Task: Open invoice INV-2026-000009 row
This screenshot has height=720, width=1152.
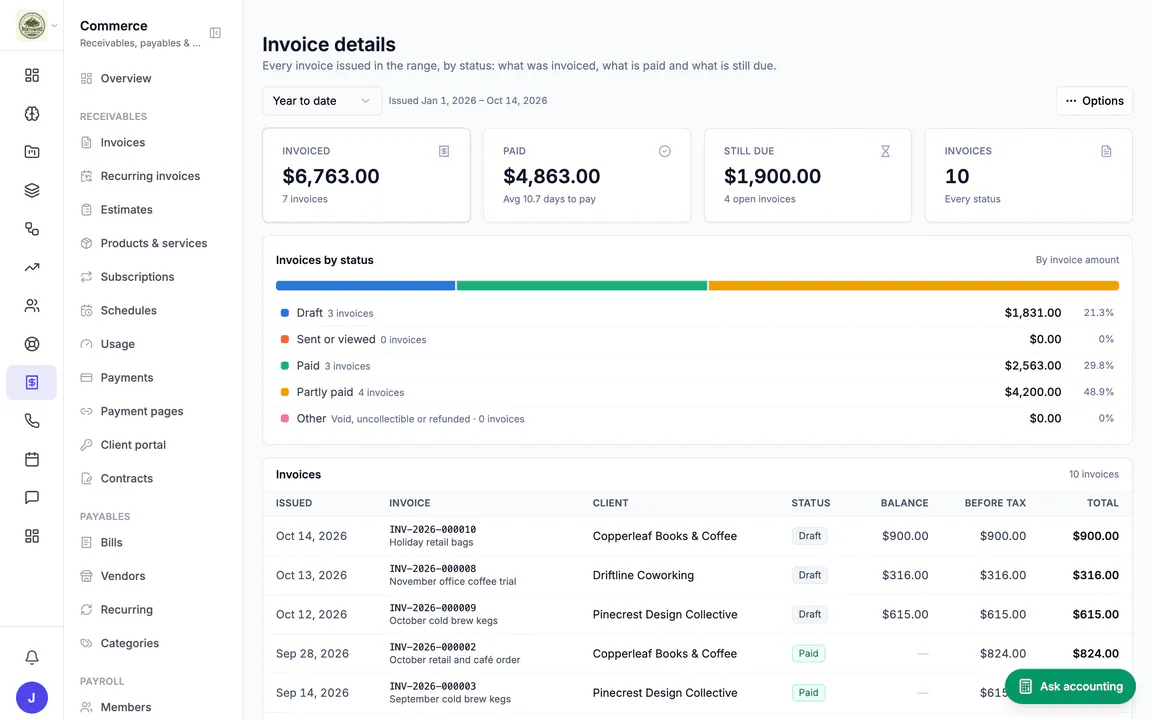Action: pos(697,614)
